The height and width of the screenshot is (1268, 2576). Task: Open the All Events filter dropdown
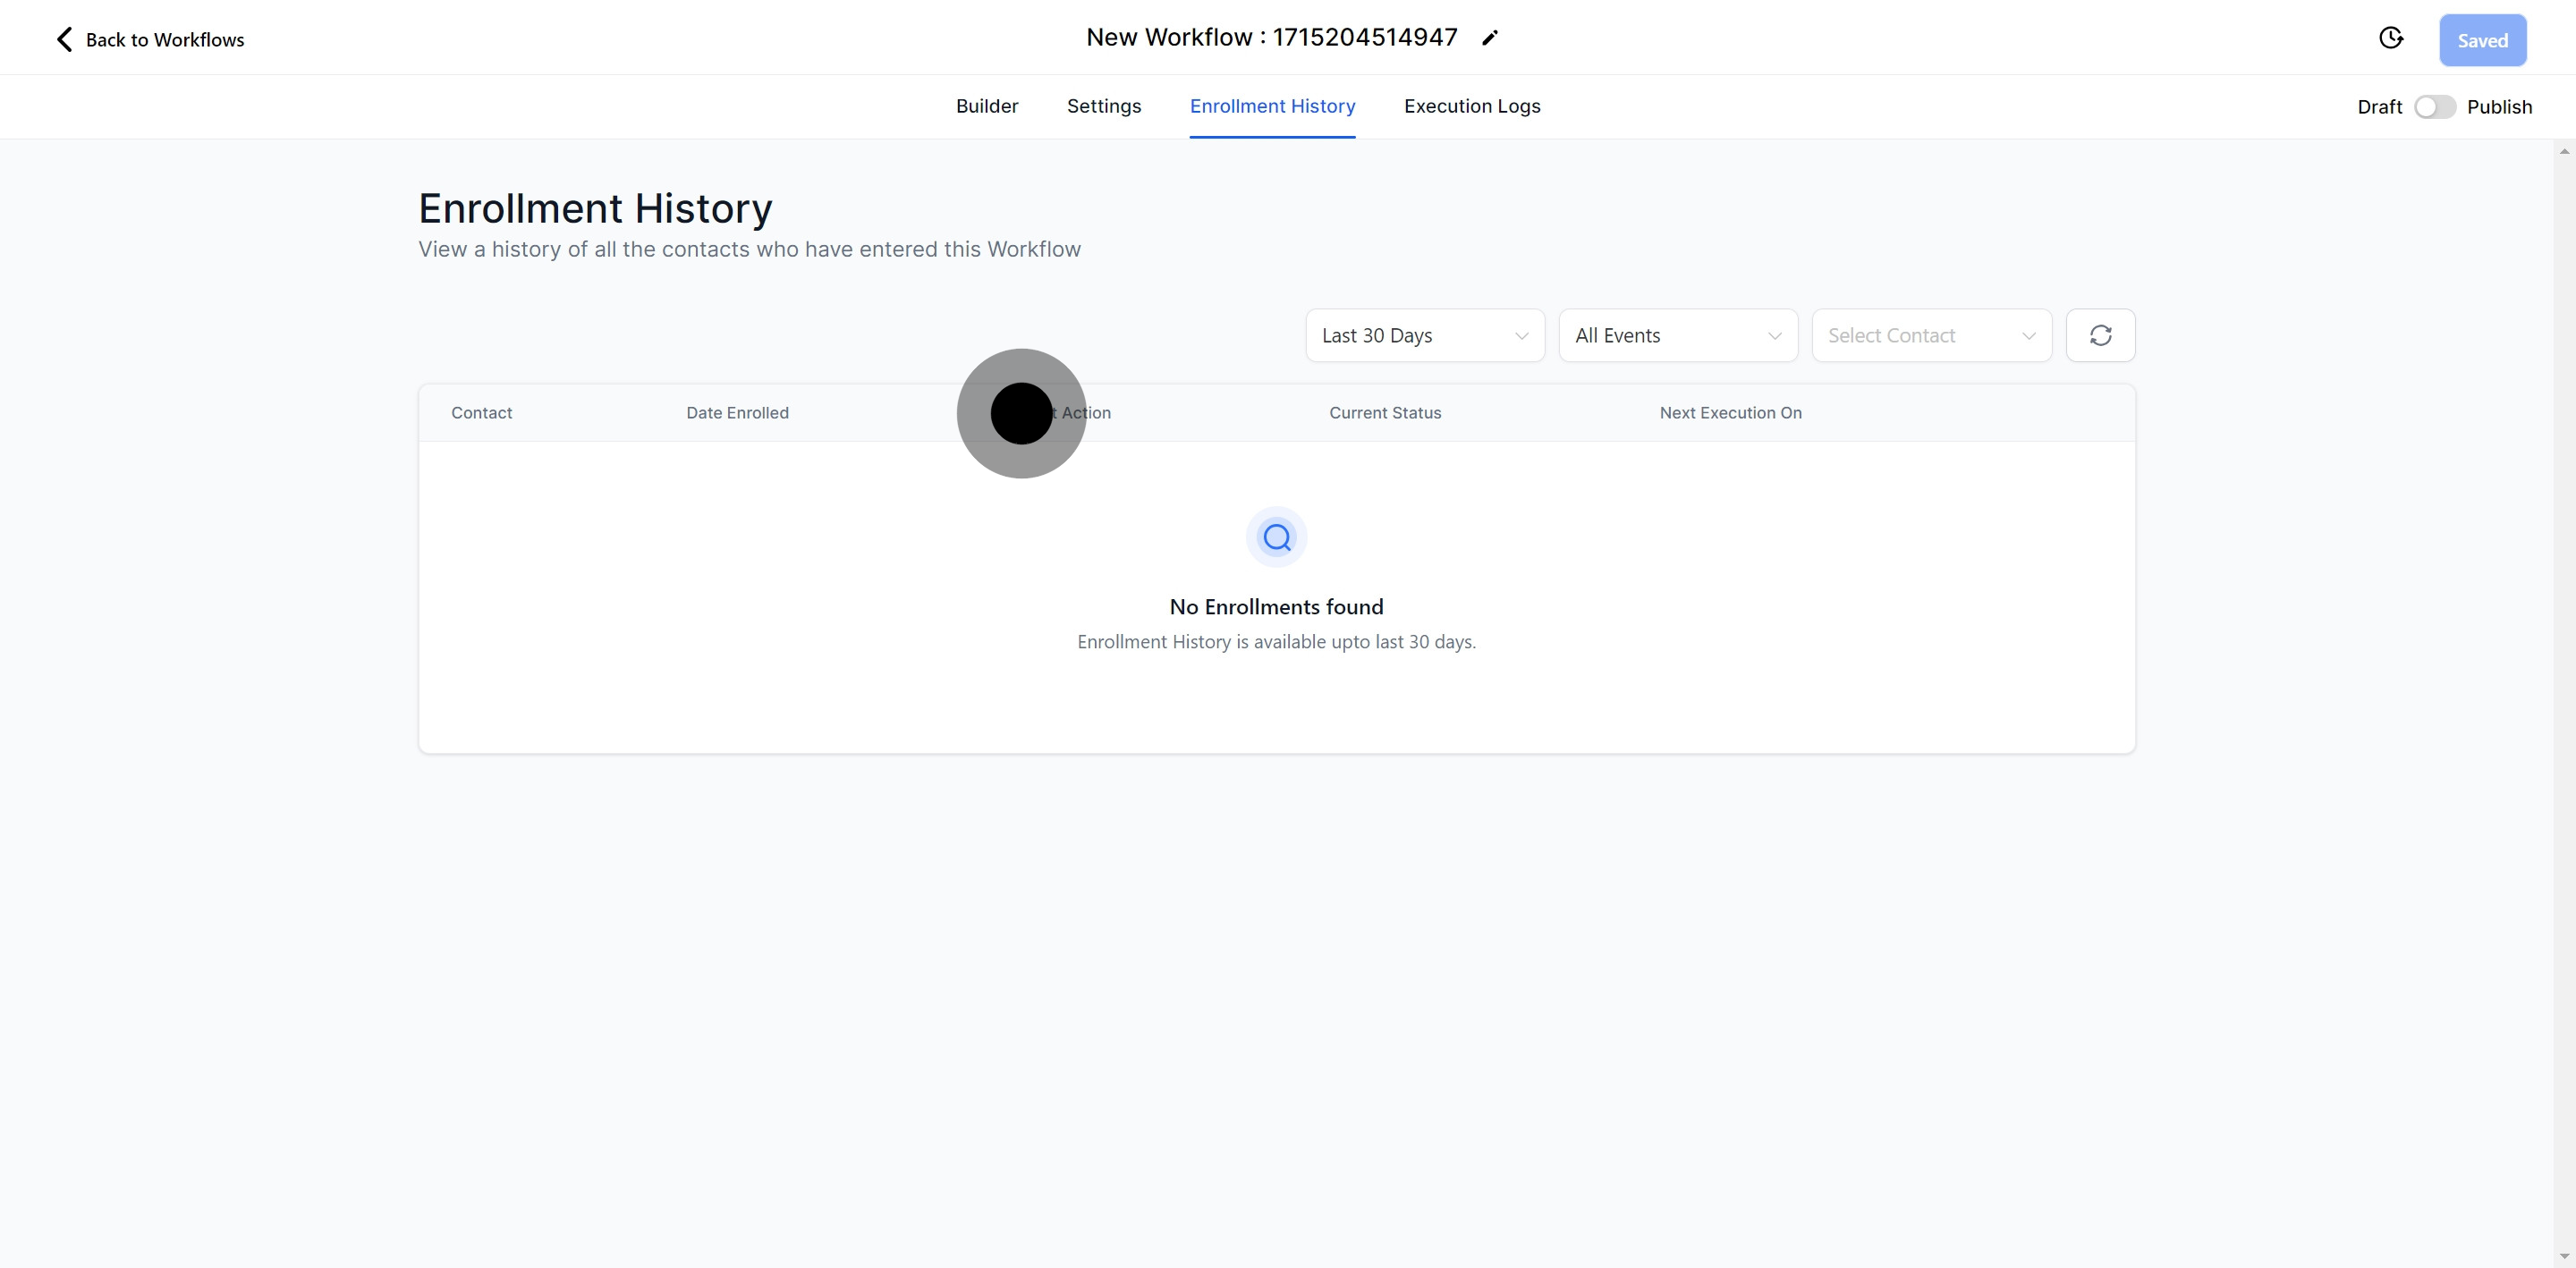(x=1677, y=335)
